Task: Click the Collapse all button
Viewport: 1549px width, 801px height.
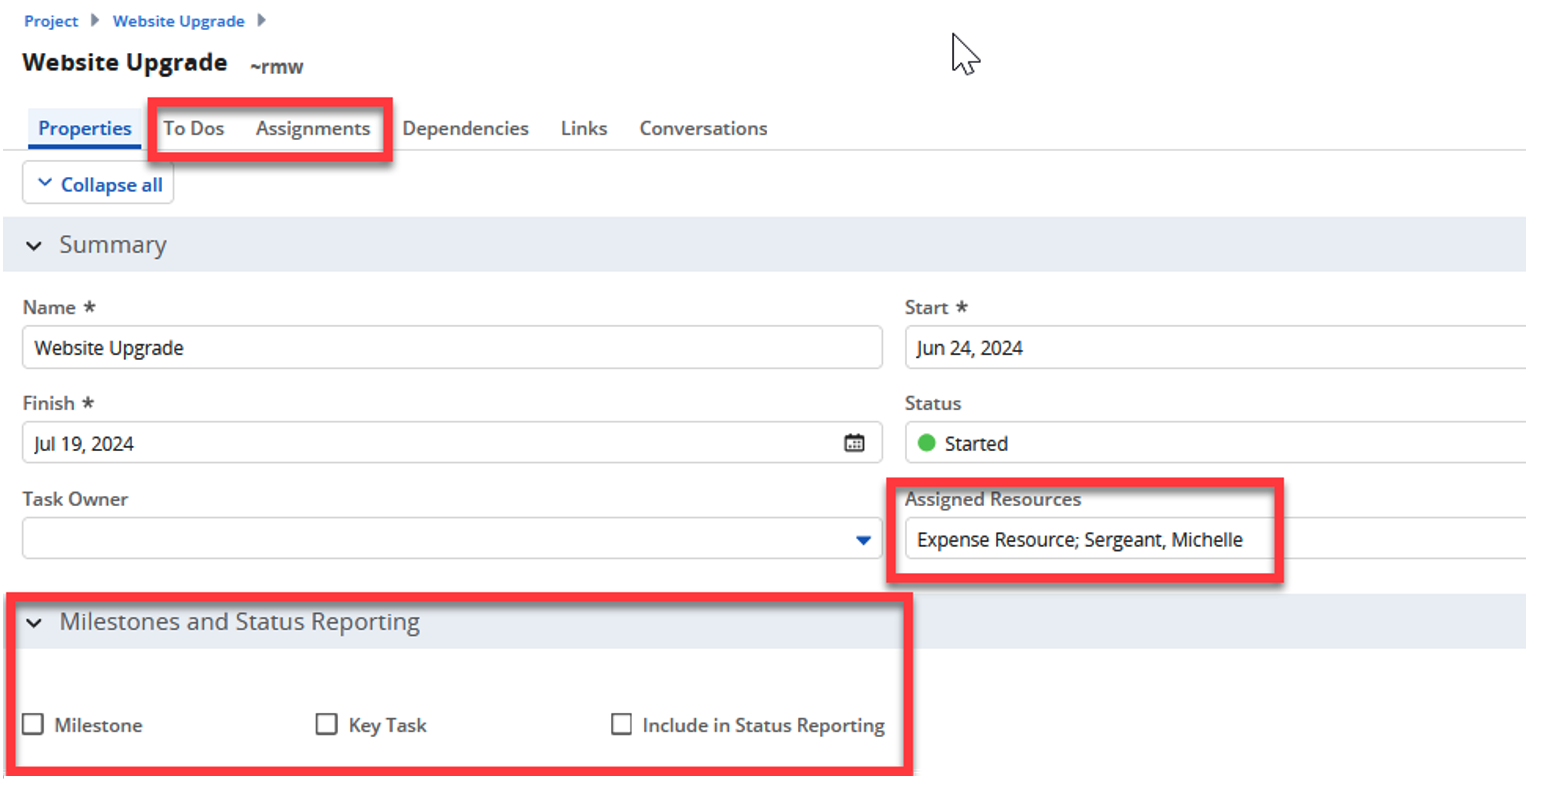Action: coord(98,184)
